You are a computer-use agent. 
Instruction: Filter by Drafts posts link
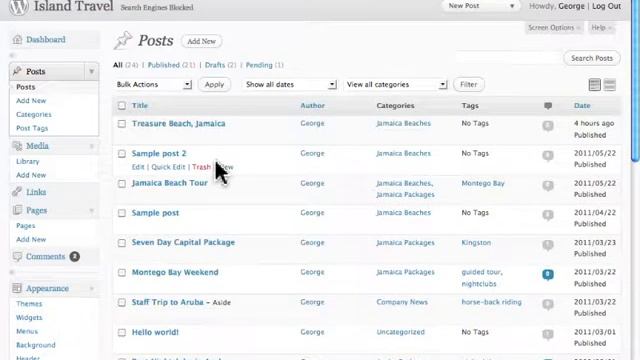click(x=215, y=65)
